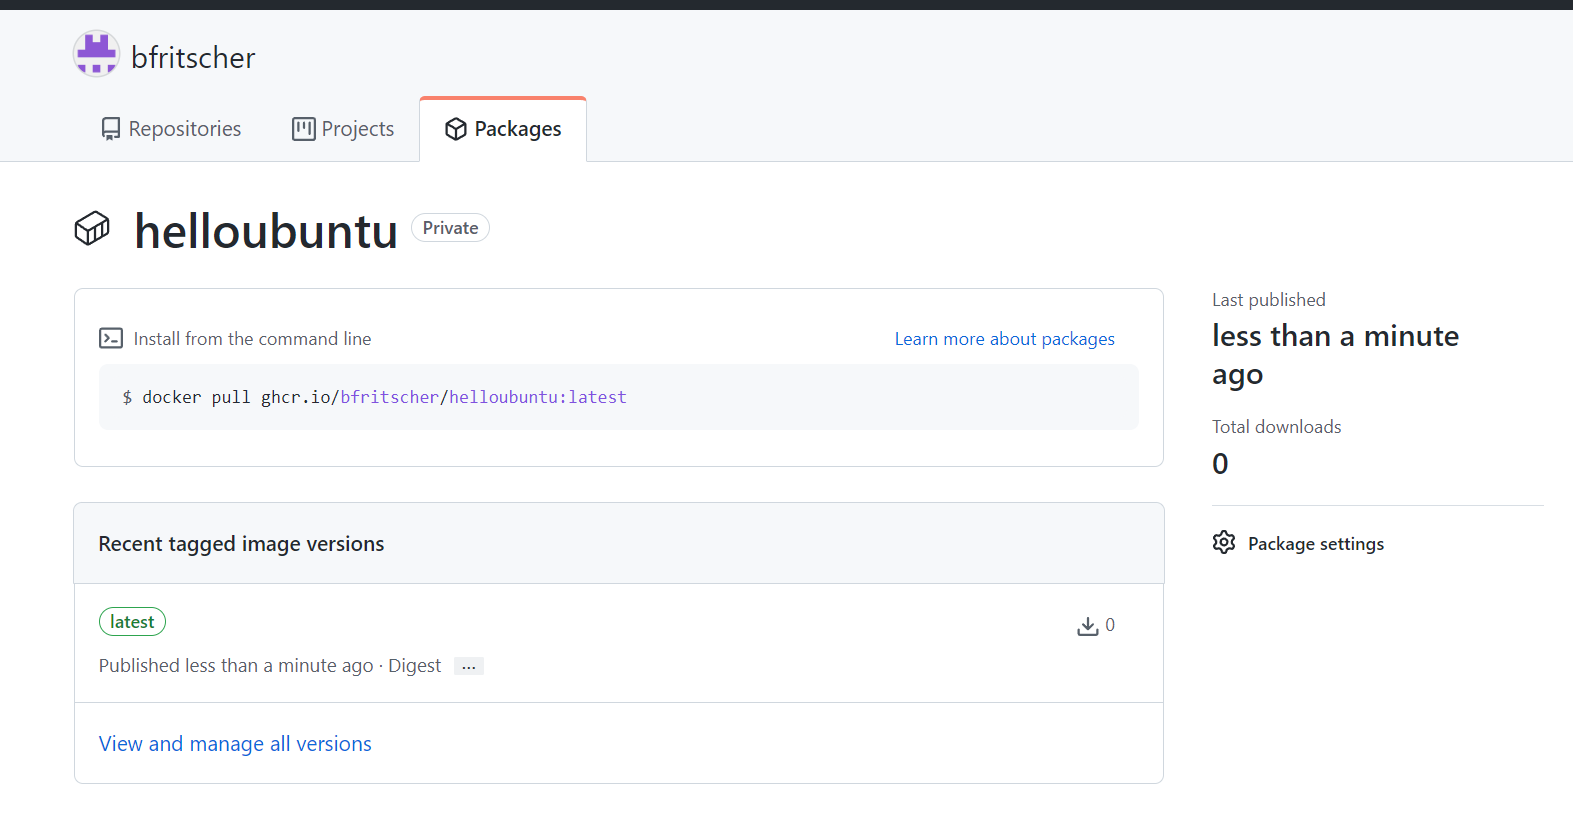Open the Projects tab
This screenshot has width=1573, height=814.
357,129
